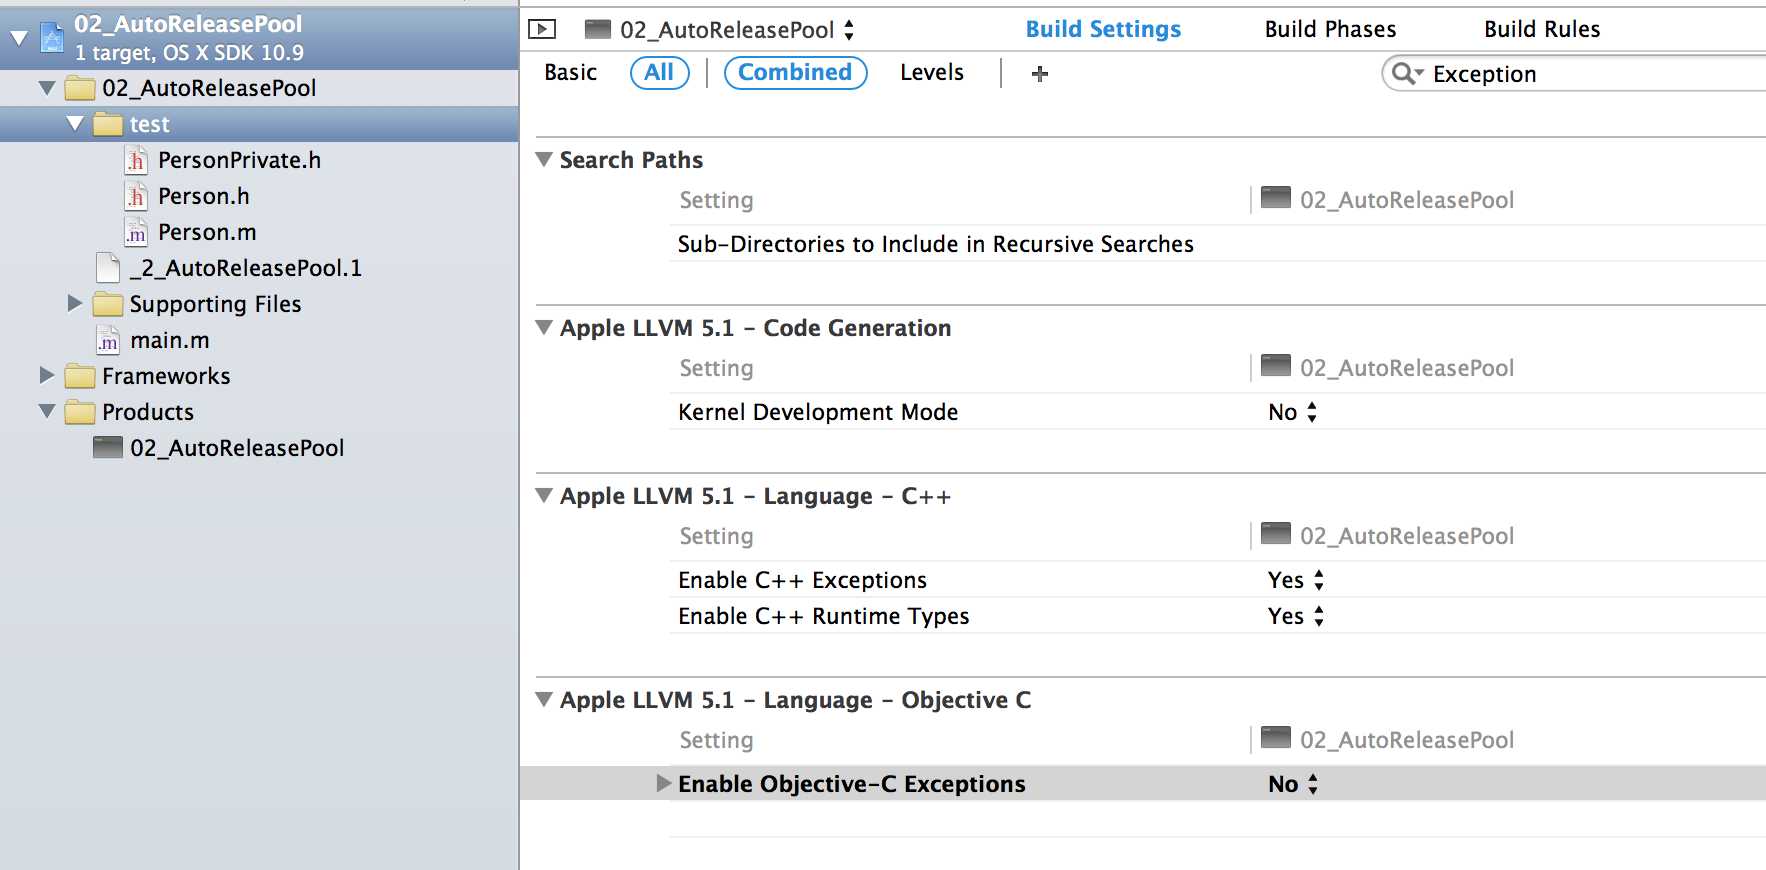The width and height of the screenshot is (1766, 870).
Task: Switch to the Build Settings tab
Action: pyautogui.click(x=1103, y=29)
